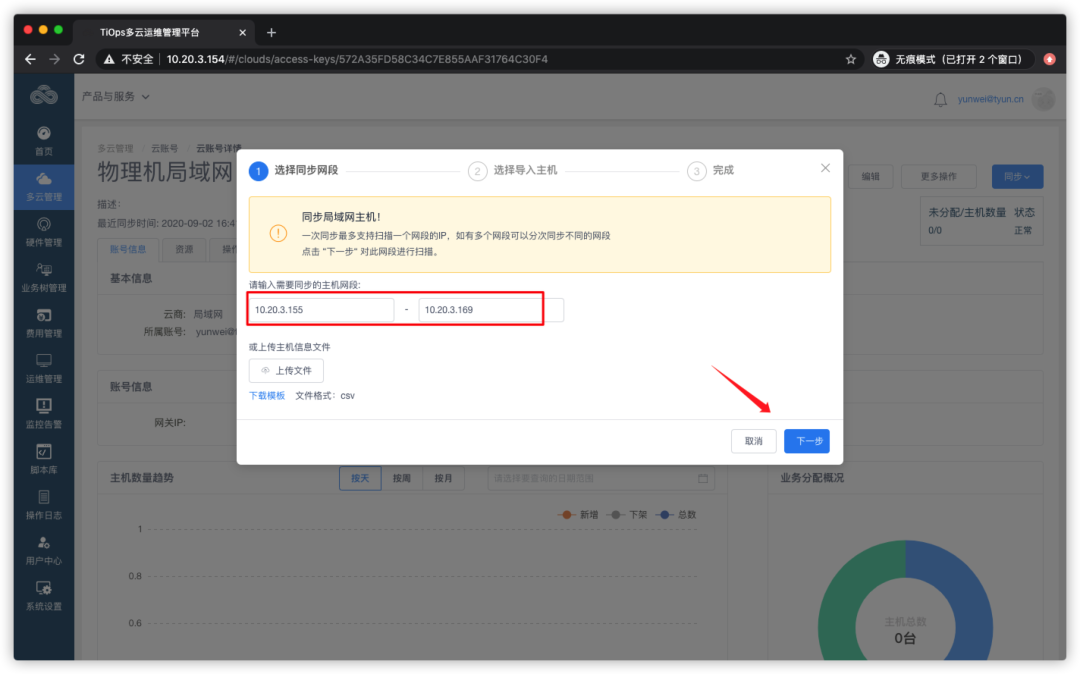Open the 同步 sync dropdown button
The width and height of the screenshot is (1080, 674).
click(x=1018, y=176)
